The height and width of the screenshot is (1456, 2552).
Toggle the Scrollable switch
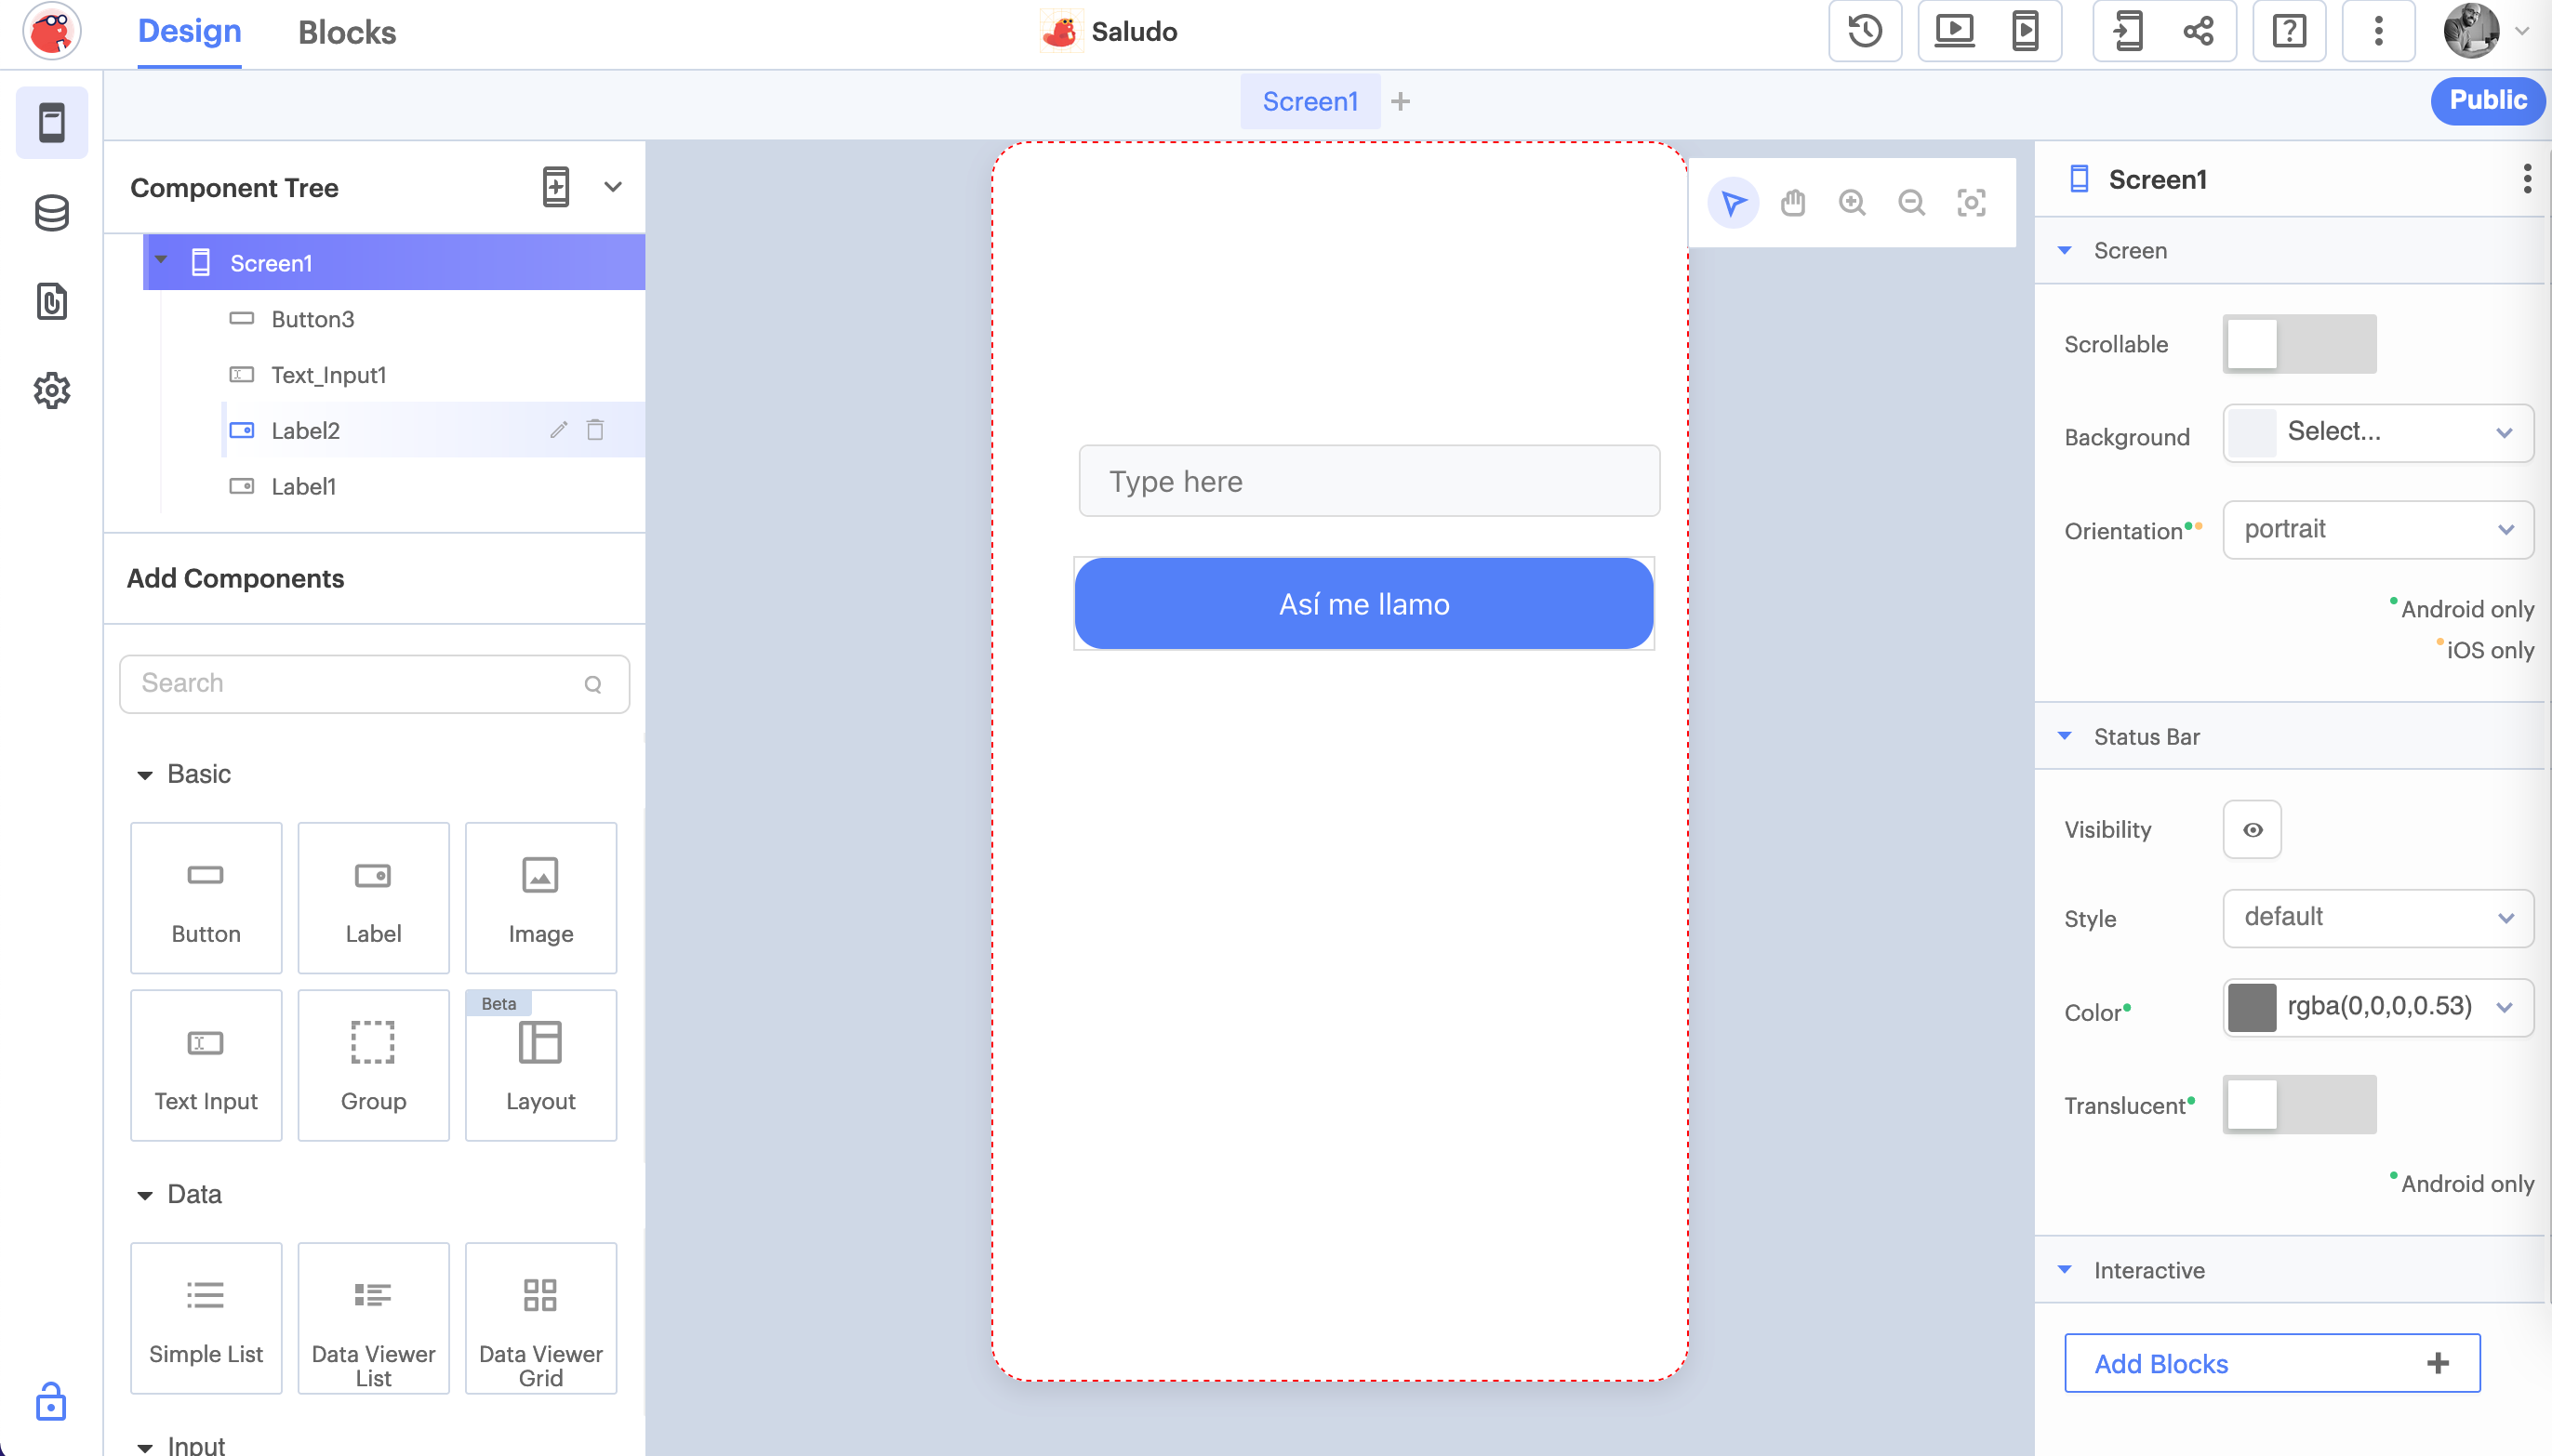coord(2298,344)
